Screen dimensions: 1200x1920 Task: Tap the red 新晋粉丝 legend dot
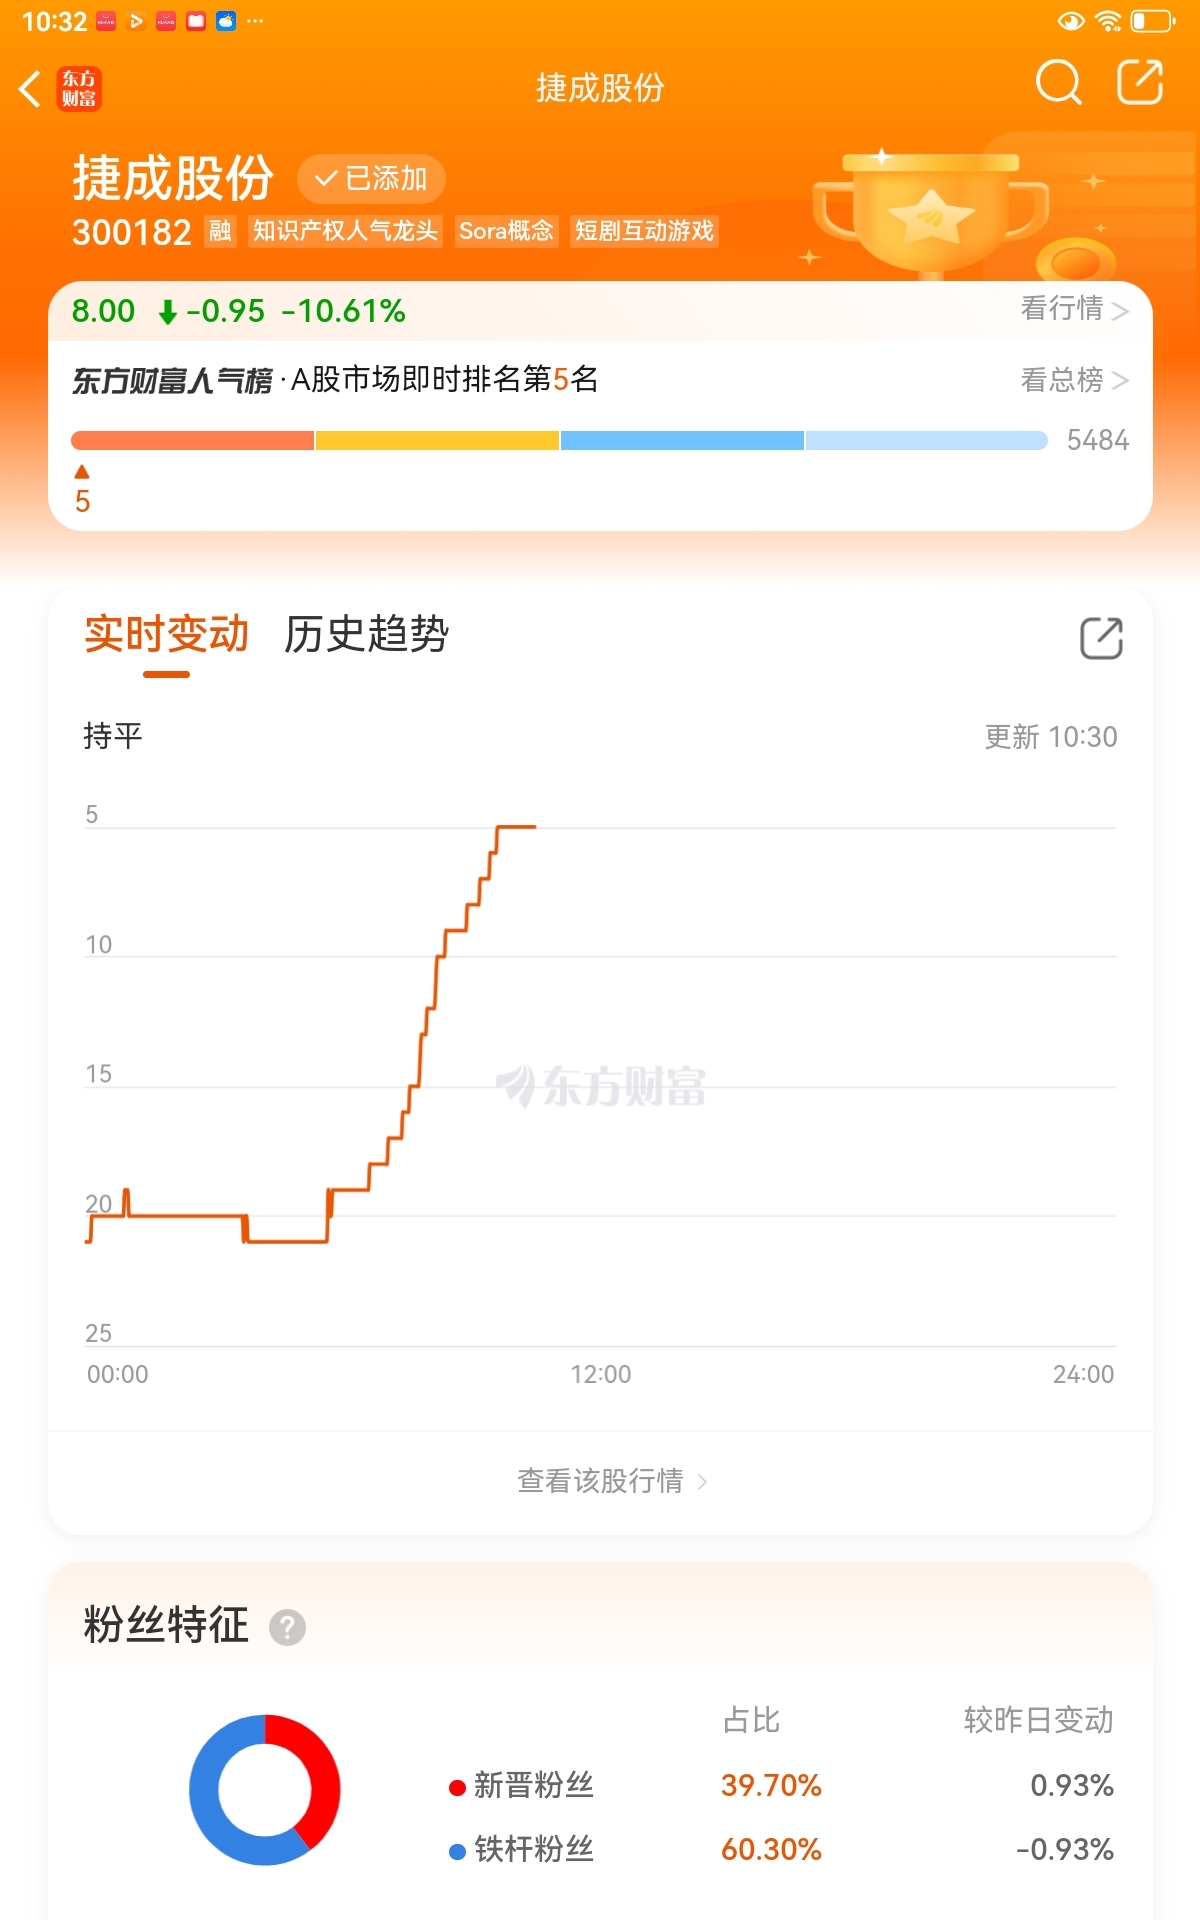457,1787
